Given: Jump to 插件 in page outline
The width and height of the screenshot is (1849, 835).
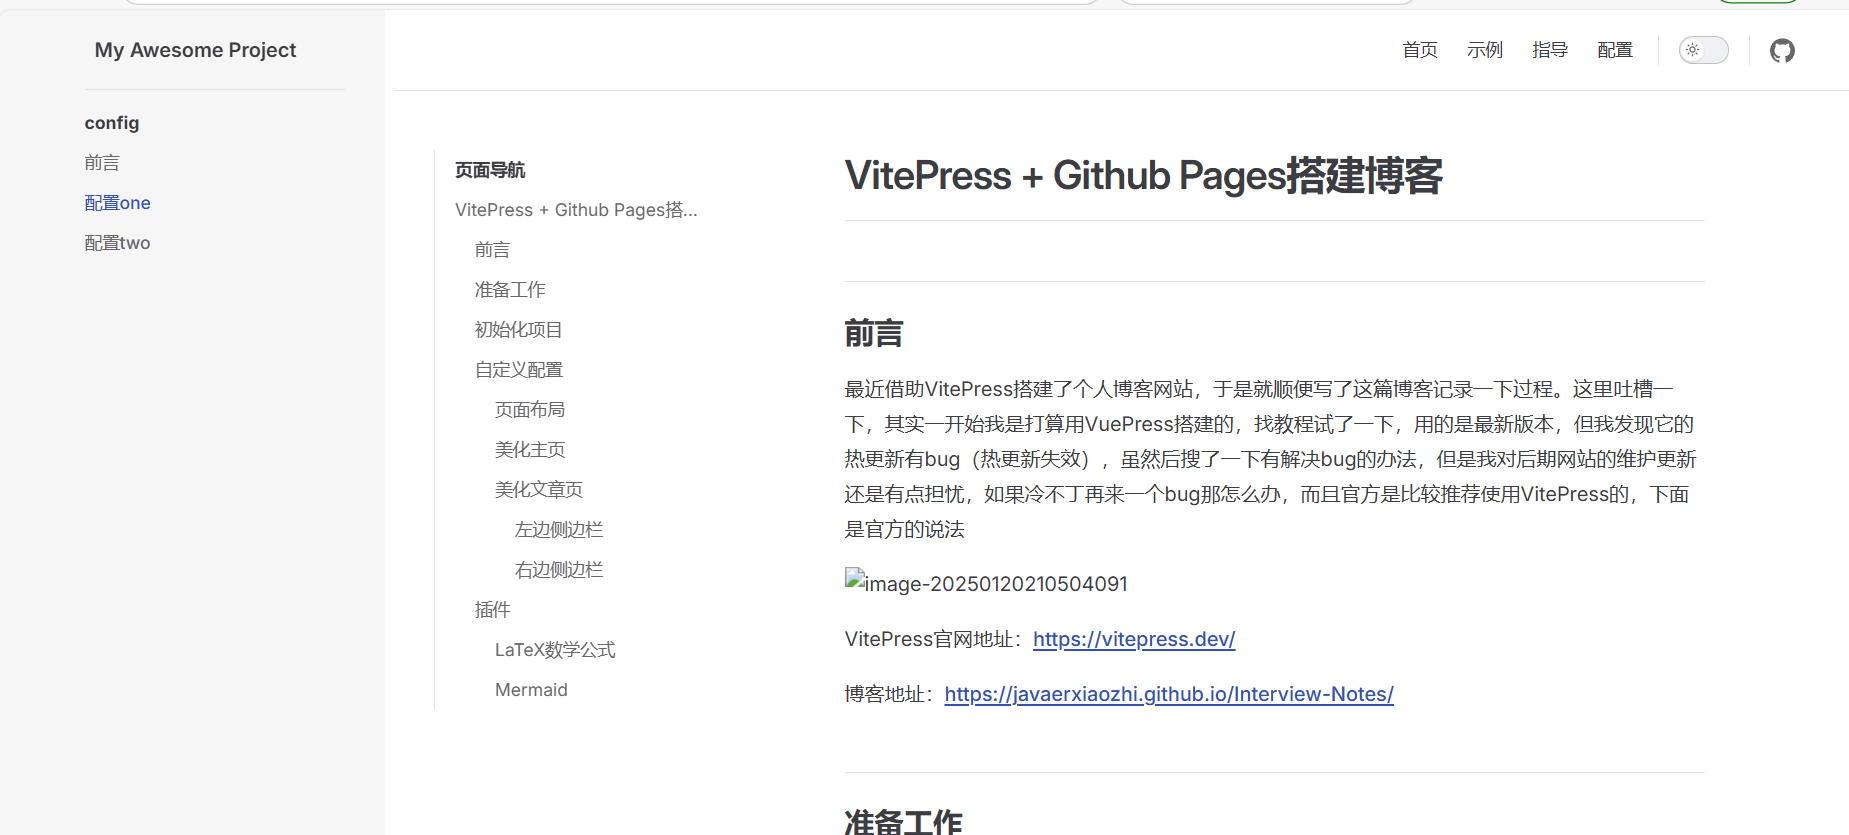Looking at the screenshot, I should (x=492, y=610).
